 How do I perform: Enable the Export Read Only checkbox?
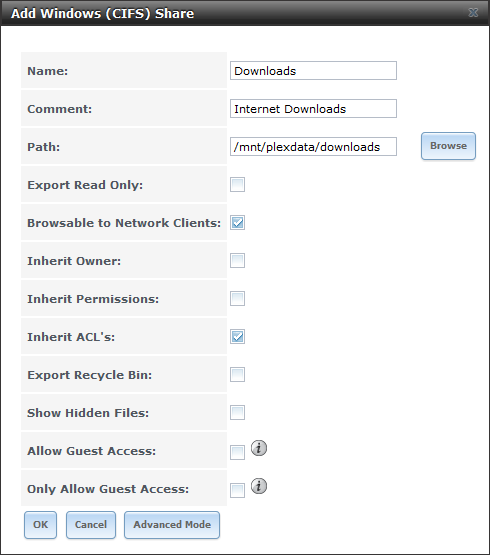coord(237,184)
